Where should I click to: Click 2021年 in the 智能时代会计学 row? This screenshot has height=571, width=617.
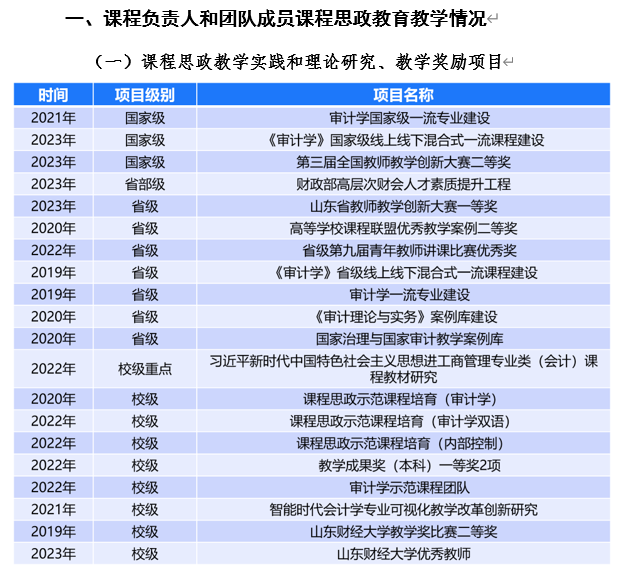point(53,509)
